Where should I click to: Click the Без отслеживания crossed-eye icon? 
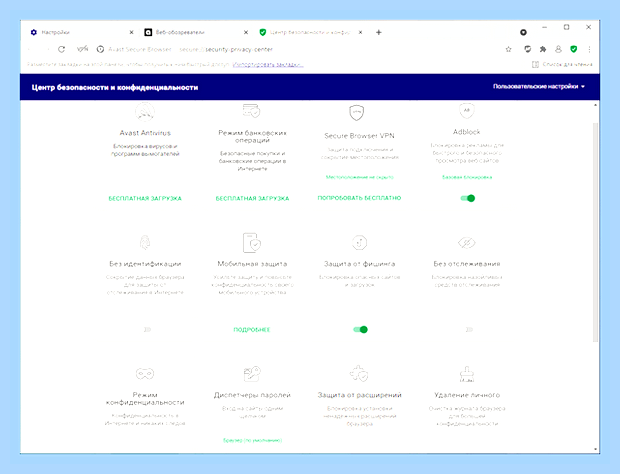coord(467,242)
